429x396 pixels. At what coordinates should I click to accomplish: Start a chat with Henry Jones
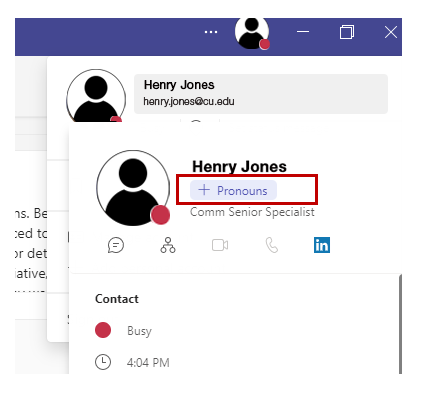point(116,245)
